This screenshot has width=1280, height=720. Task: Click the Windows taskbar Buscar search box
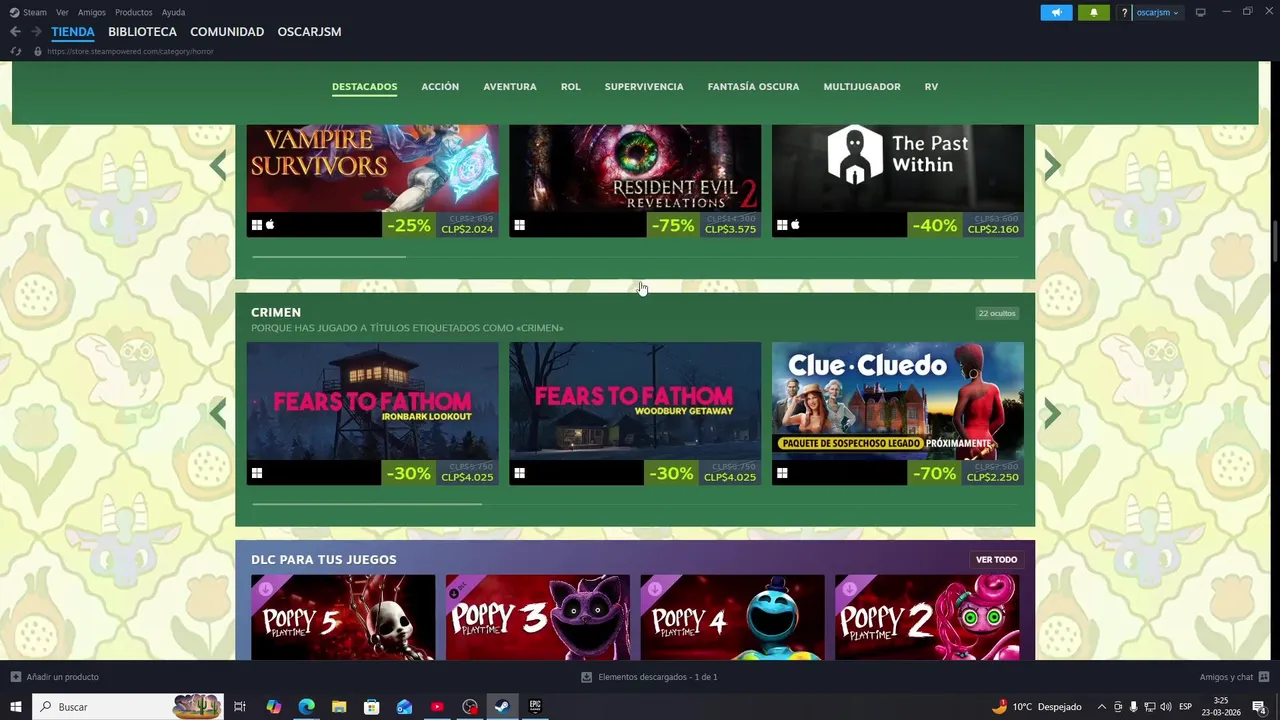click(128, 707)
